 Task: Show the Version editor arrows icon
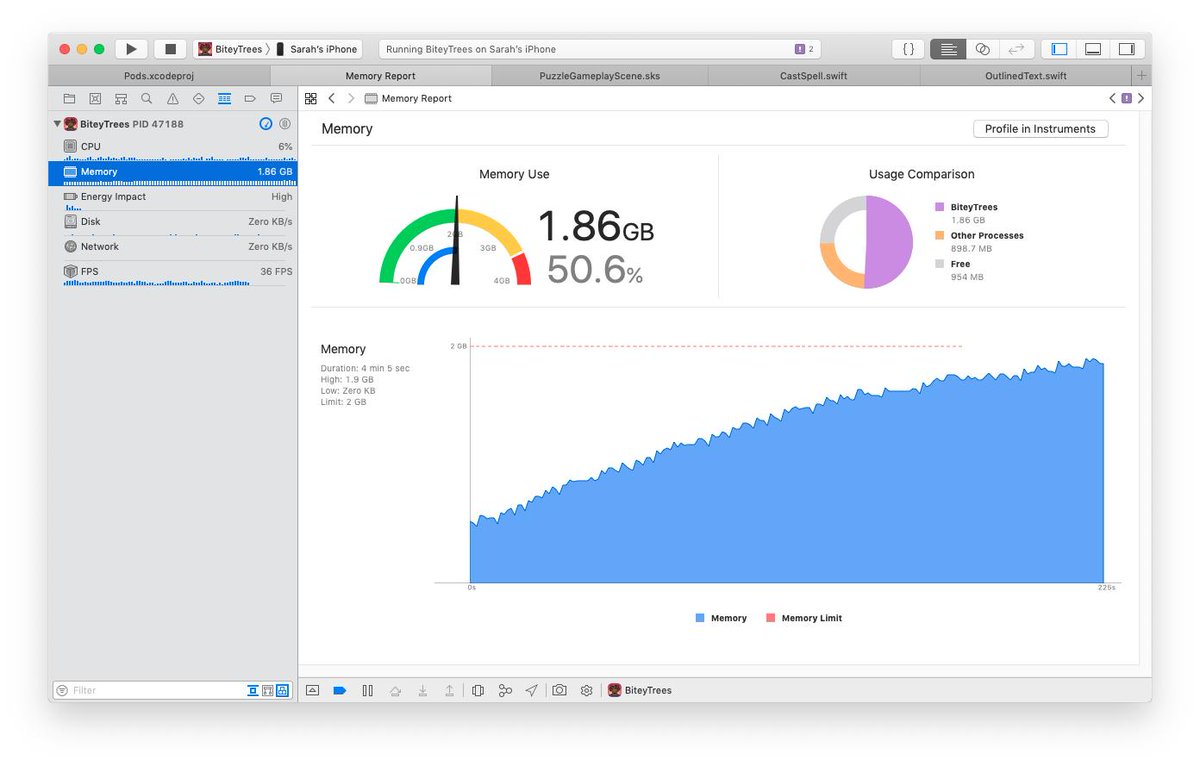(x=1016, y=49)
